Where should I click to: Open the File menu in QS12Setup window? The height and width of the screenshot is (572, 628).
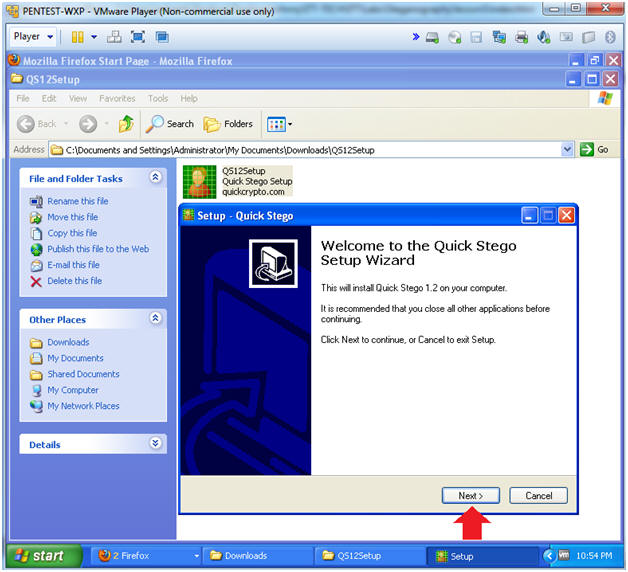click(x=23, y=99)
